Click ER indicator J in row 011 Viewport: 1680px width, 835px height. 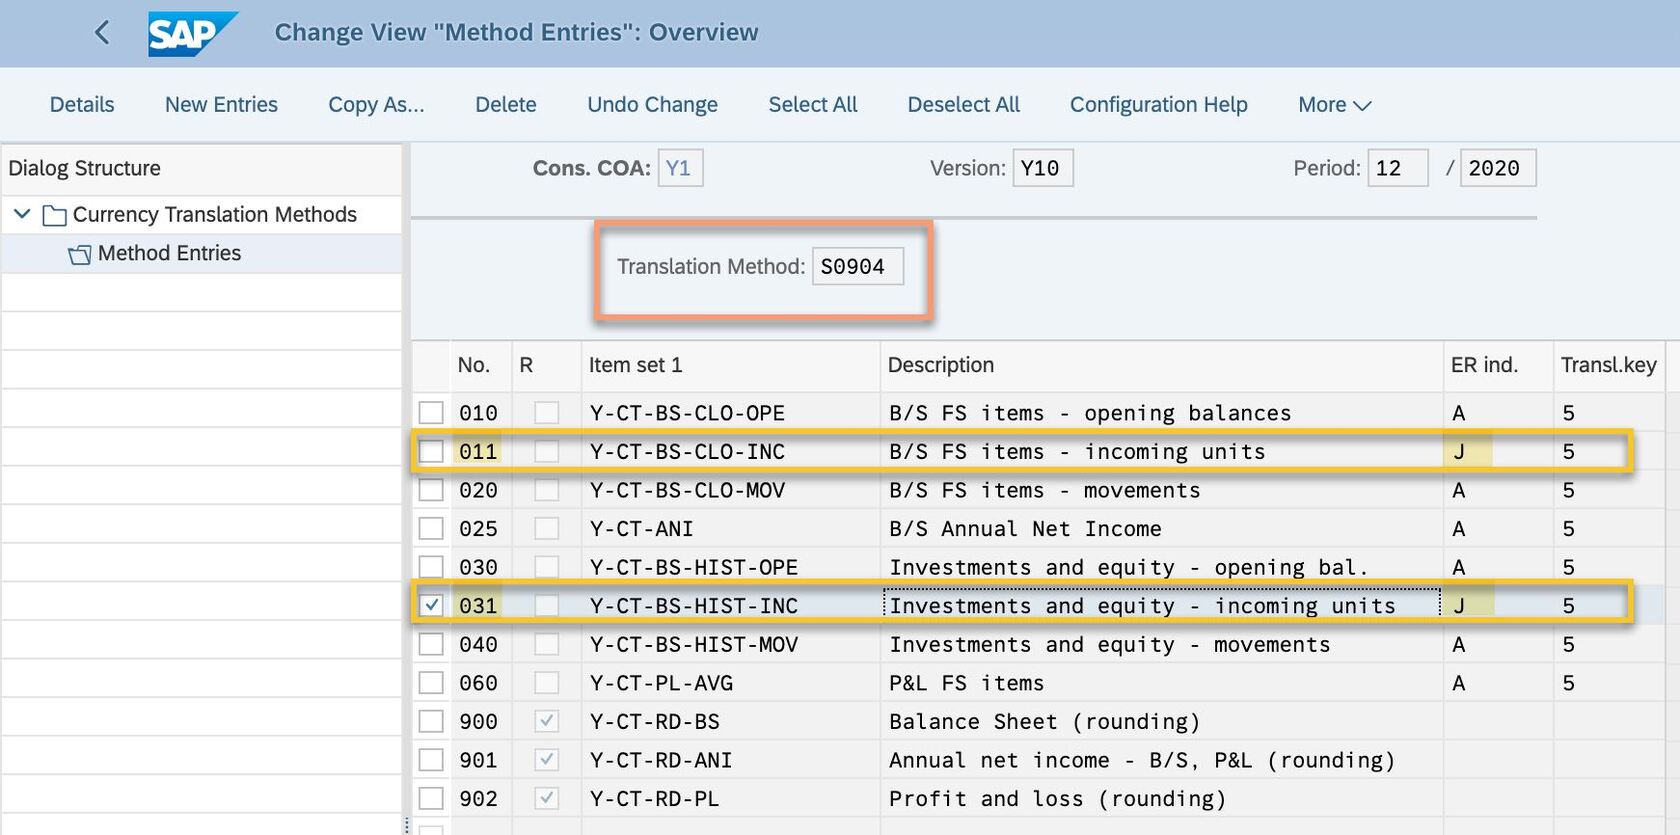coord(1459,451)
